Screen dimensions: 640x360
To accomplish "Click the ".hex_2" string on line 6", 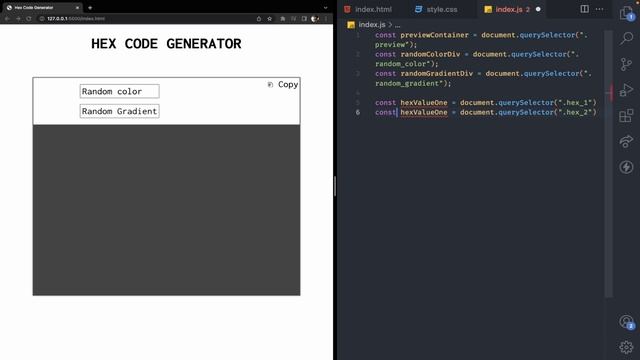I will click(x=575, y=112).
